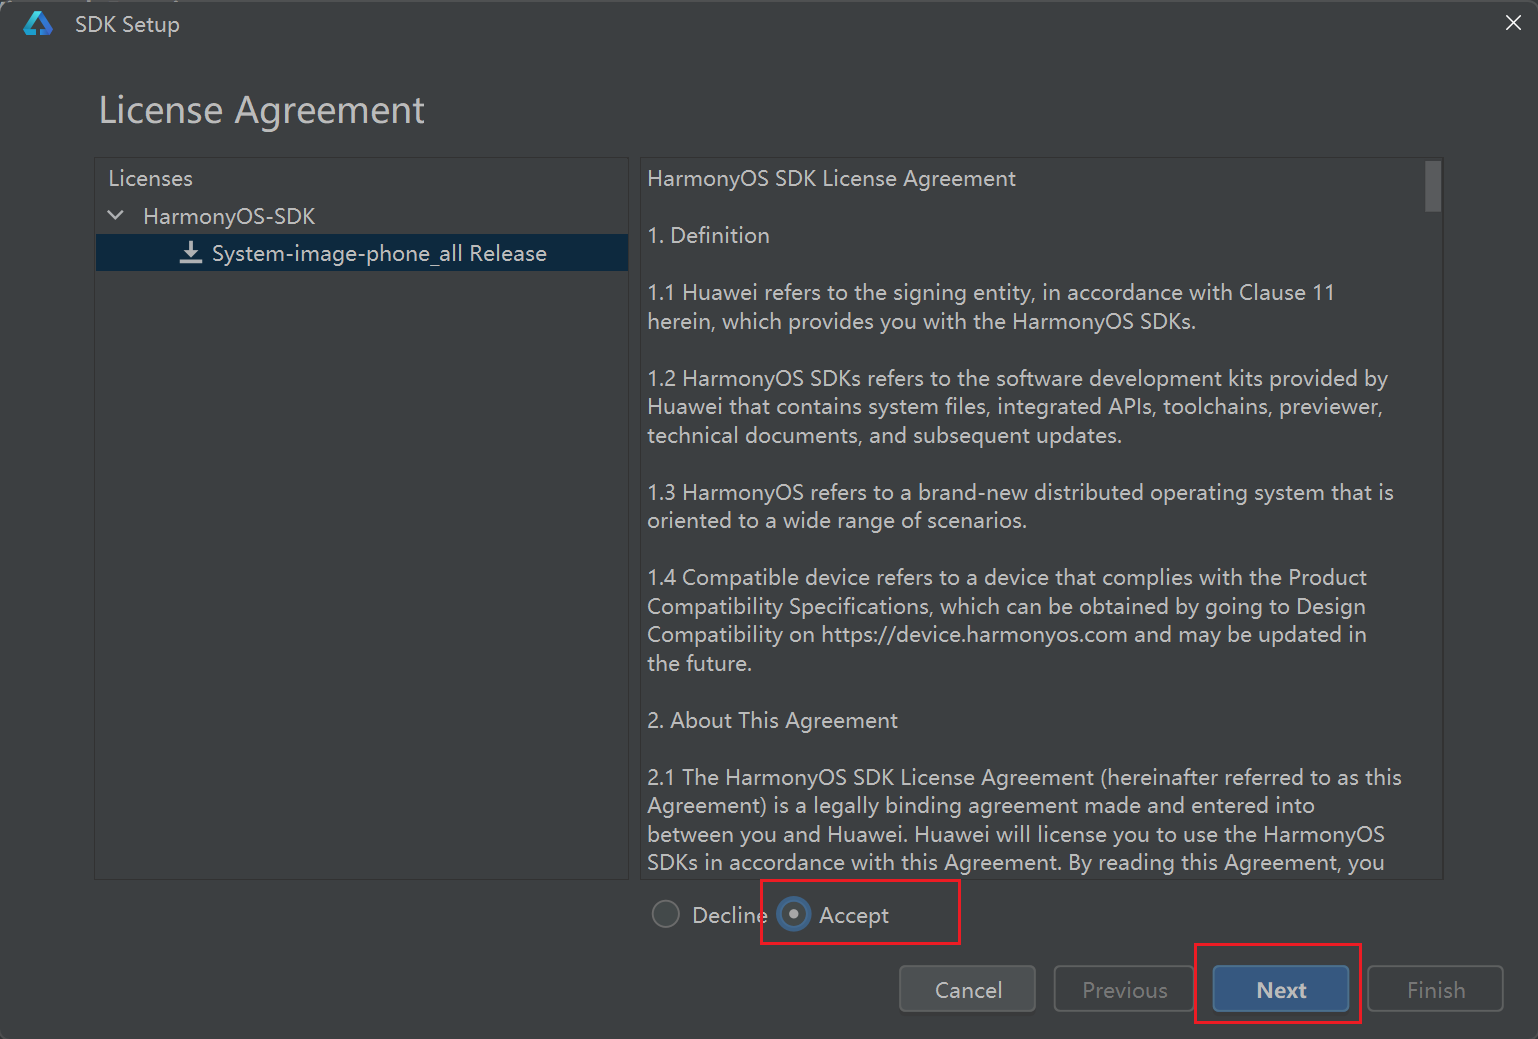Select the Accept radio button
Viewport: 1538px width, 1039px height.
pos(794,914)
